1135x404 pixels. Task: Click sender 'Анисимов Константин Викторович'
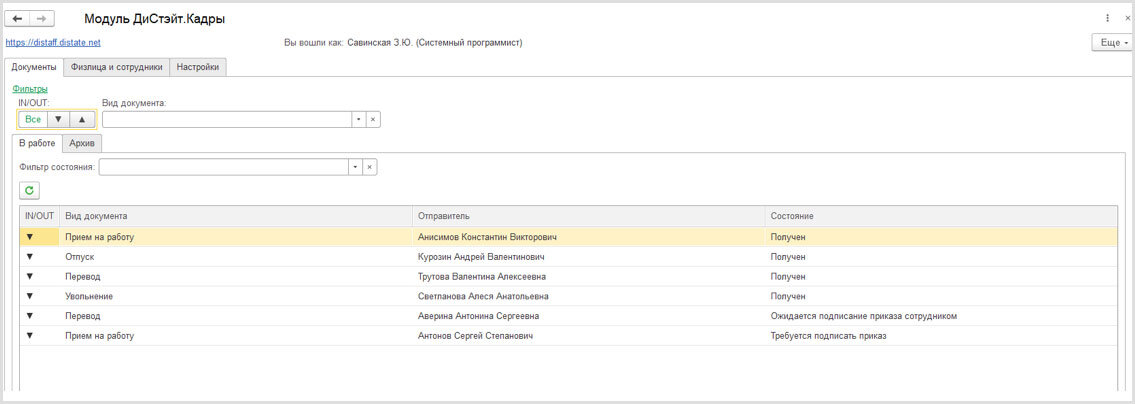tap(488, 237)
